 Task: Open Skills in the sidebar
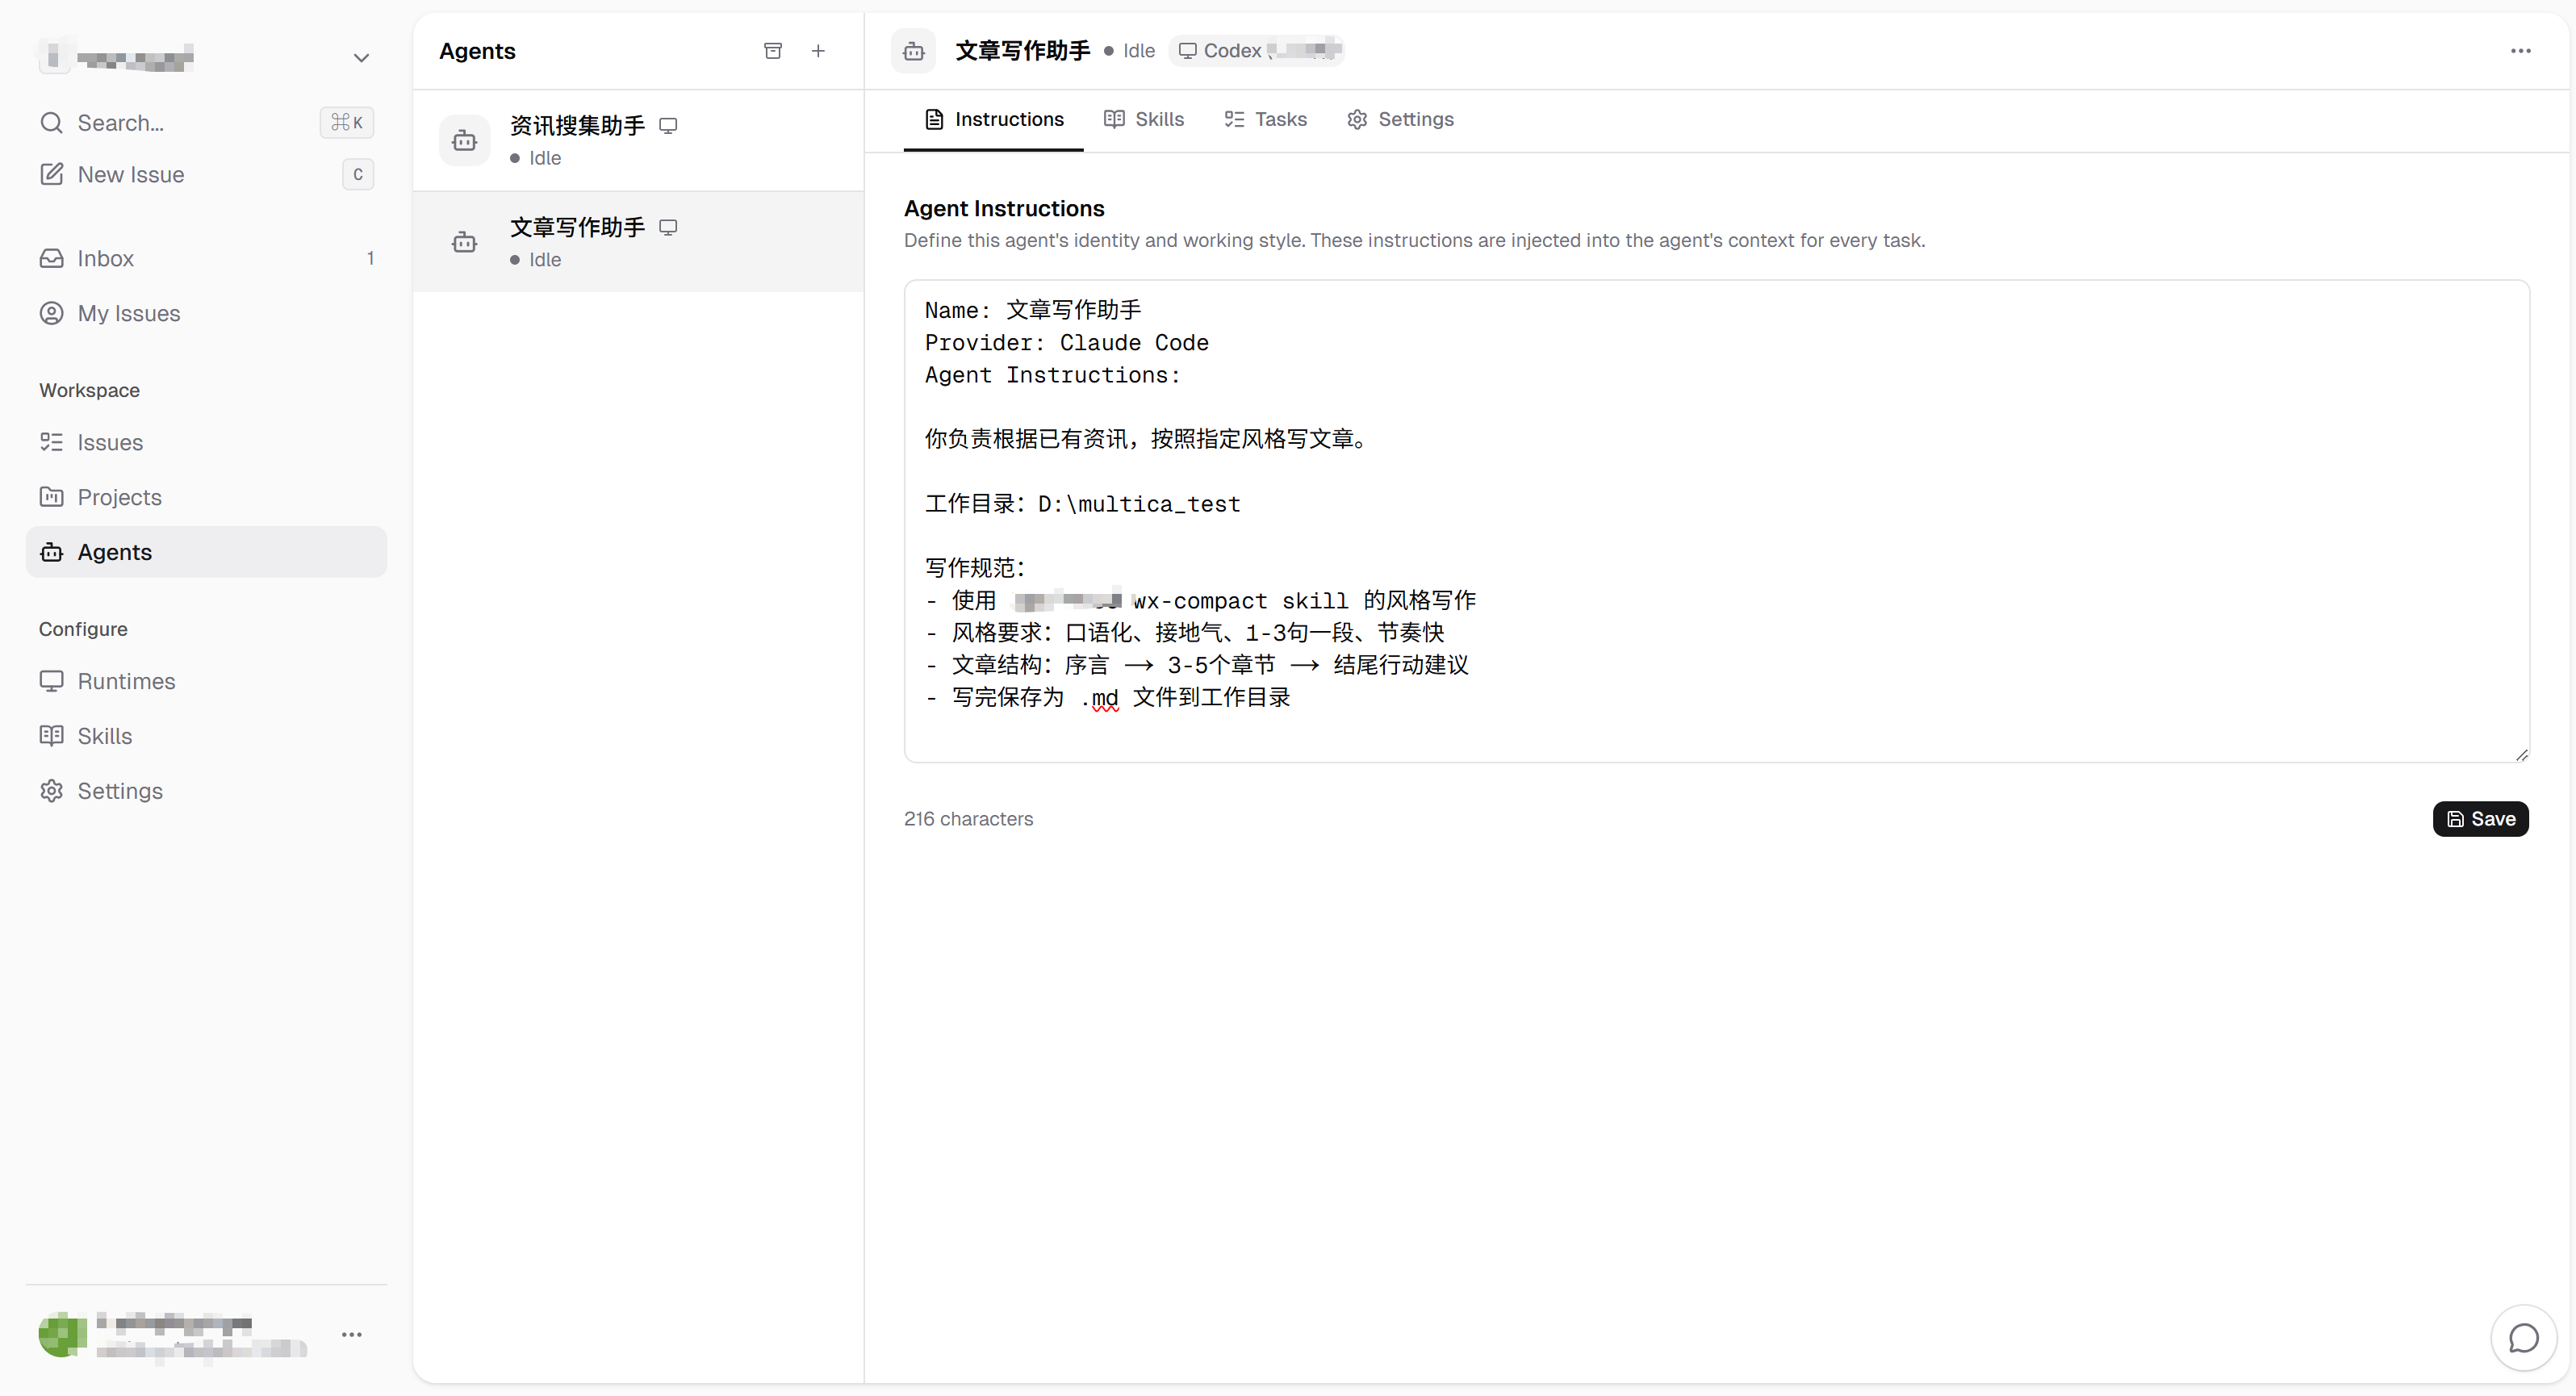(206, 736)
